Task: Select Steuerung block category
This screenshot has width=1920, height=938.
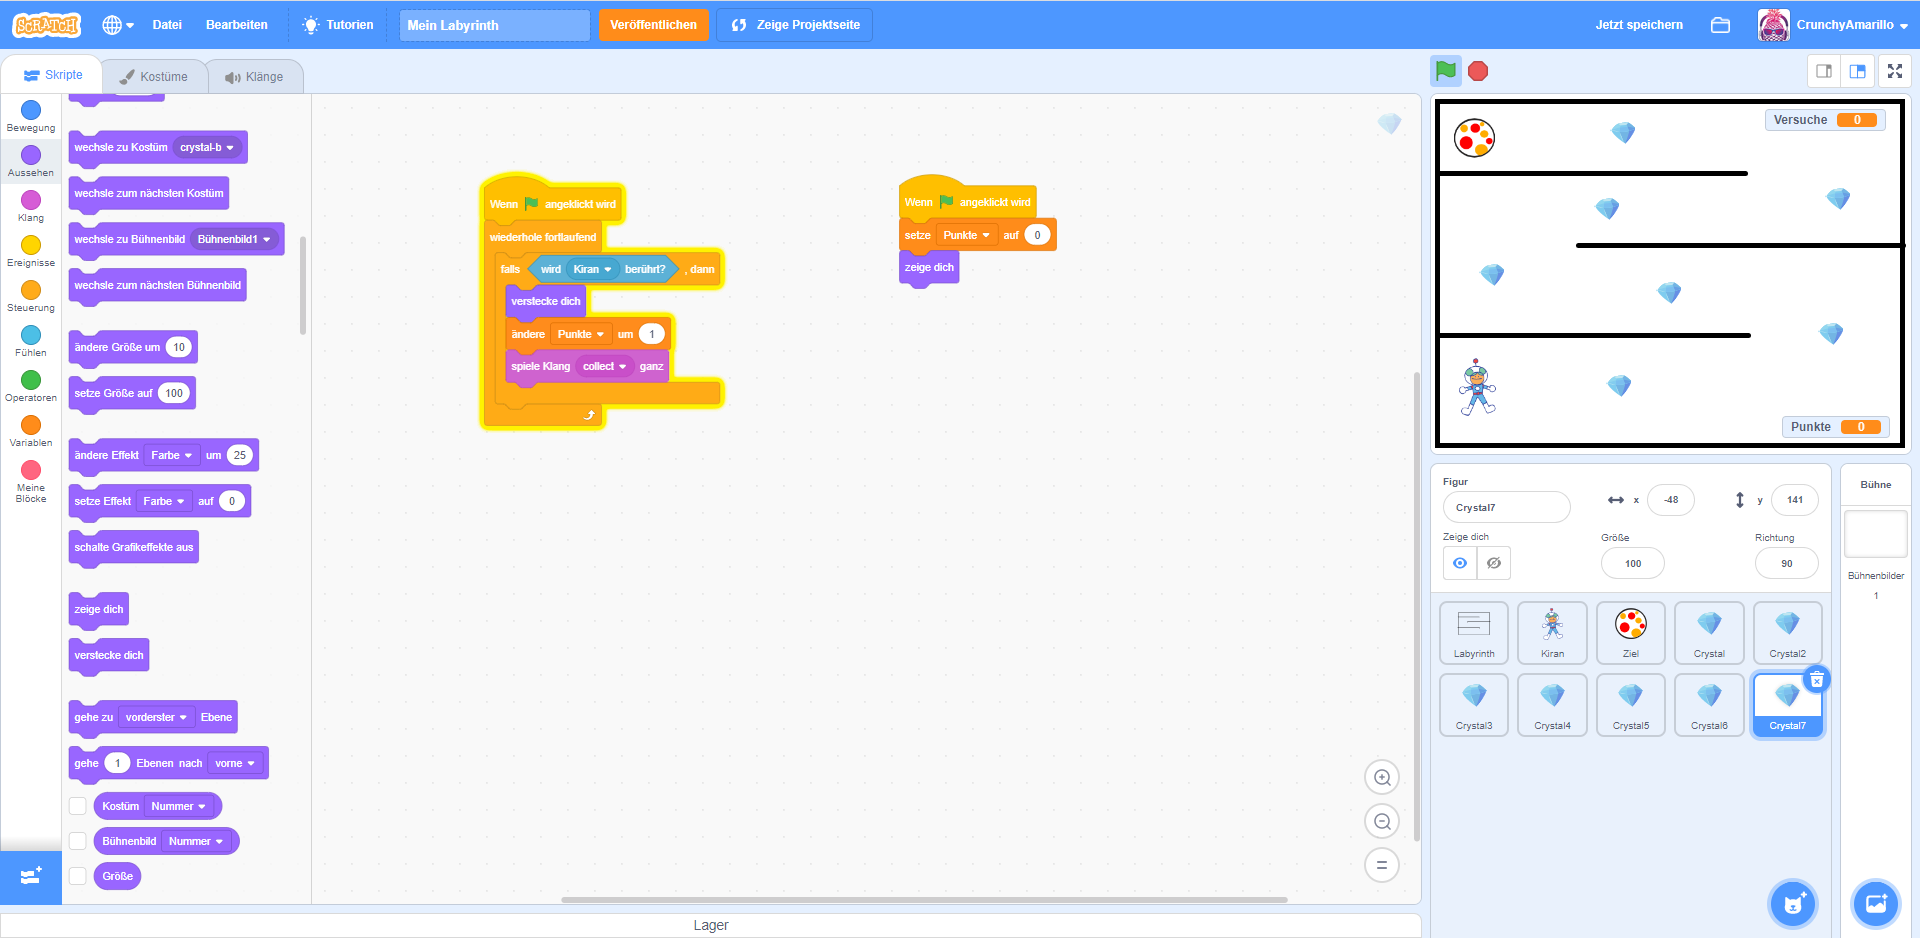Action: [x=31, y=296]
